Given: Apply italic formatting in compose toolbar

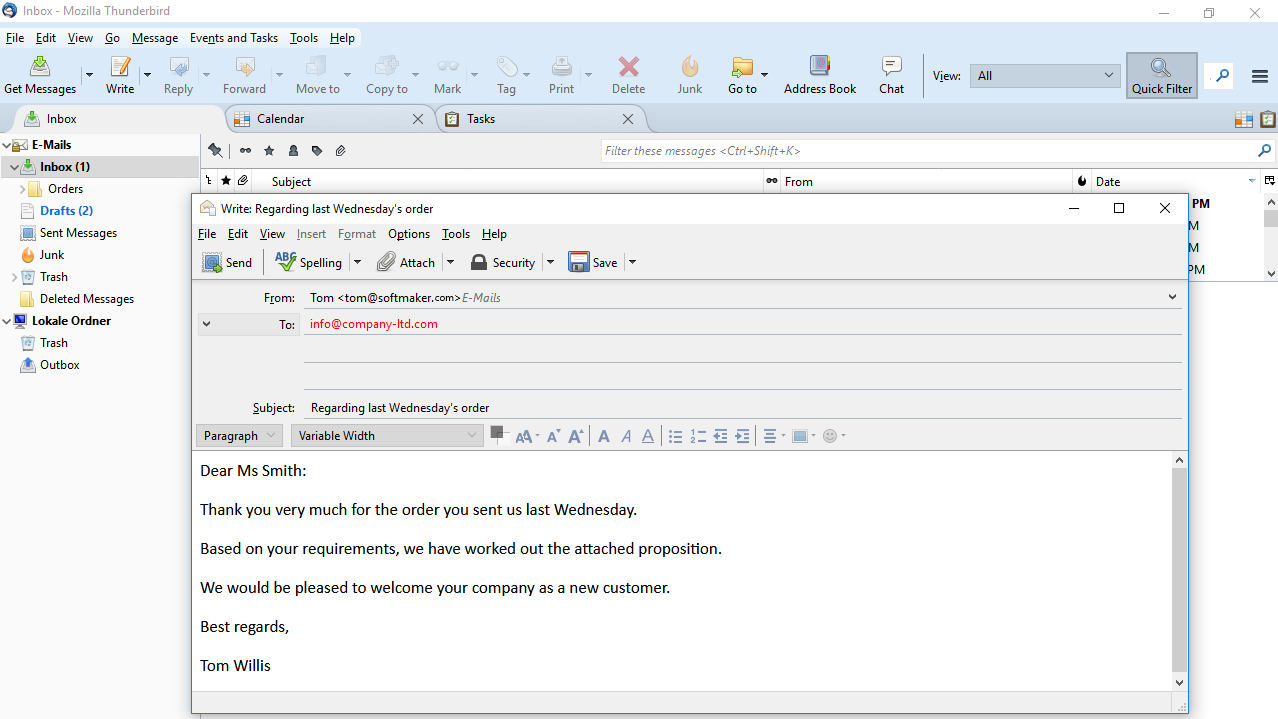Looking at the screenshot, I should tap(626, 436).
